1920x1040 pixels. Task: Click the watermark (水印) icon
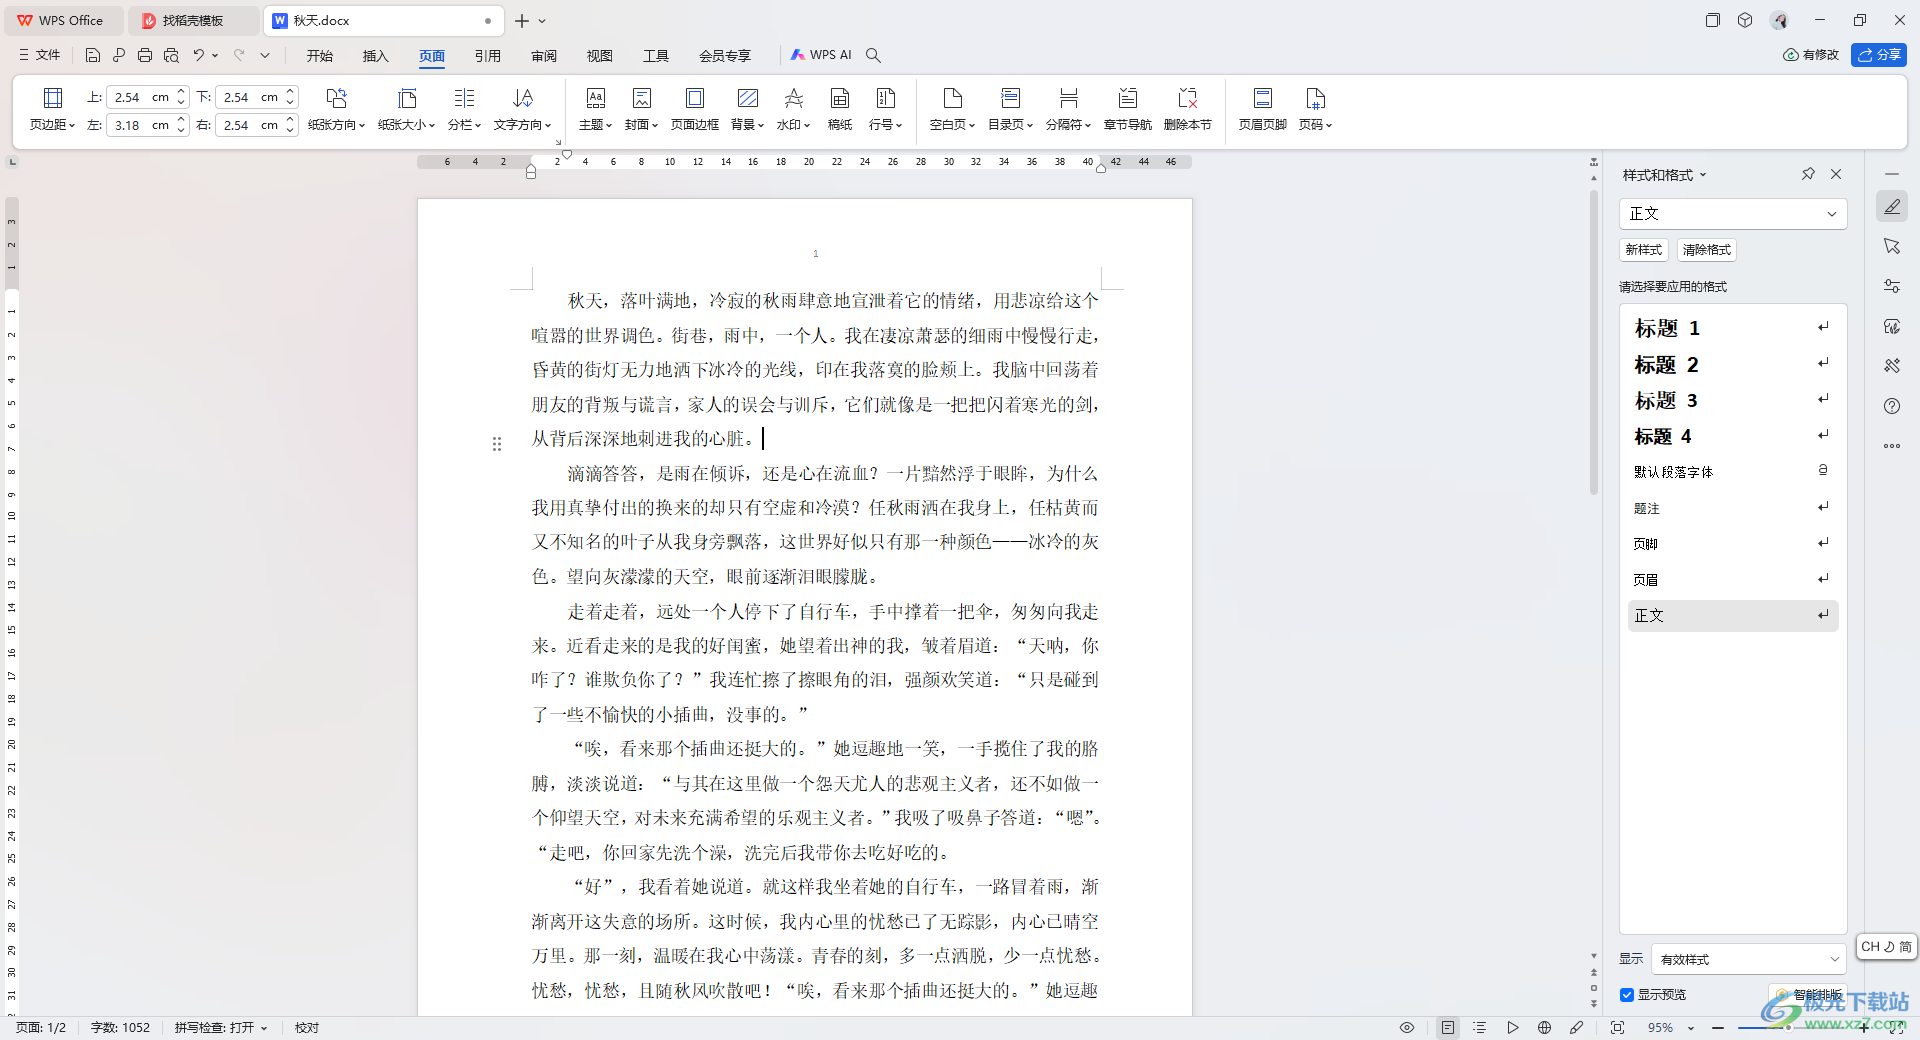click(793, 98)
